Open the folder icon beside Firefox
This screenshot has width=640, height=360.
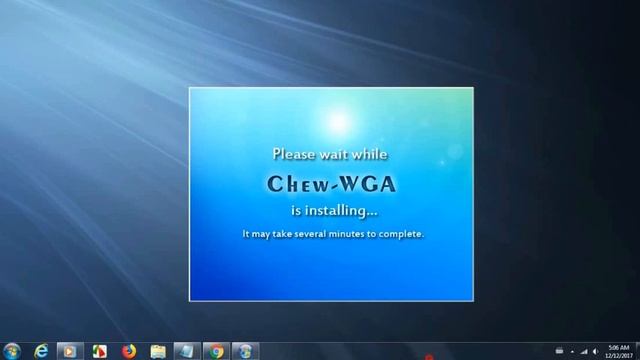pos(158,351)
